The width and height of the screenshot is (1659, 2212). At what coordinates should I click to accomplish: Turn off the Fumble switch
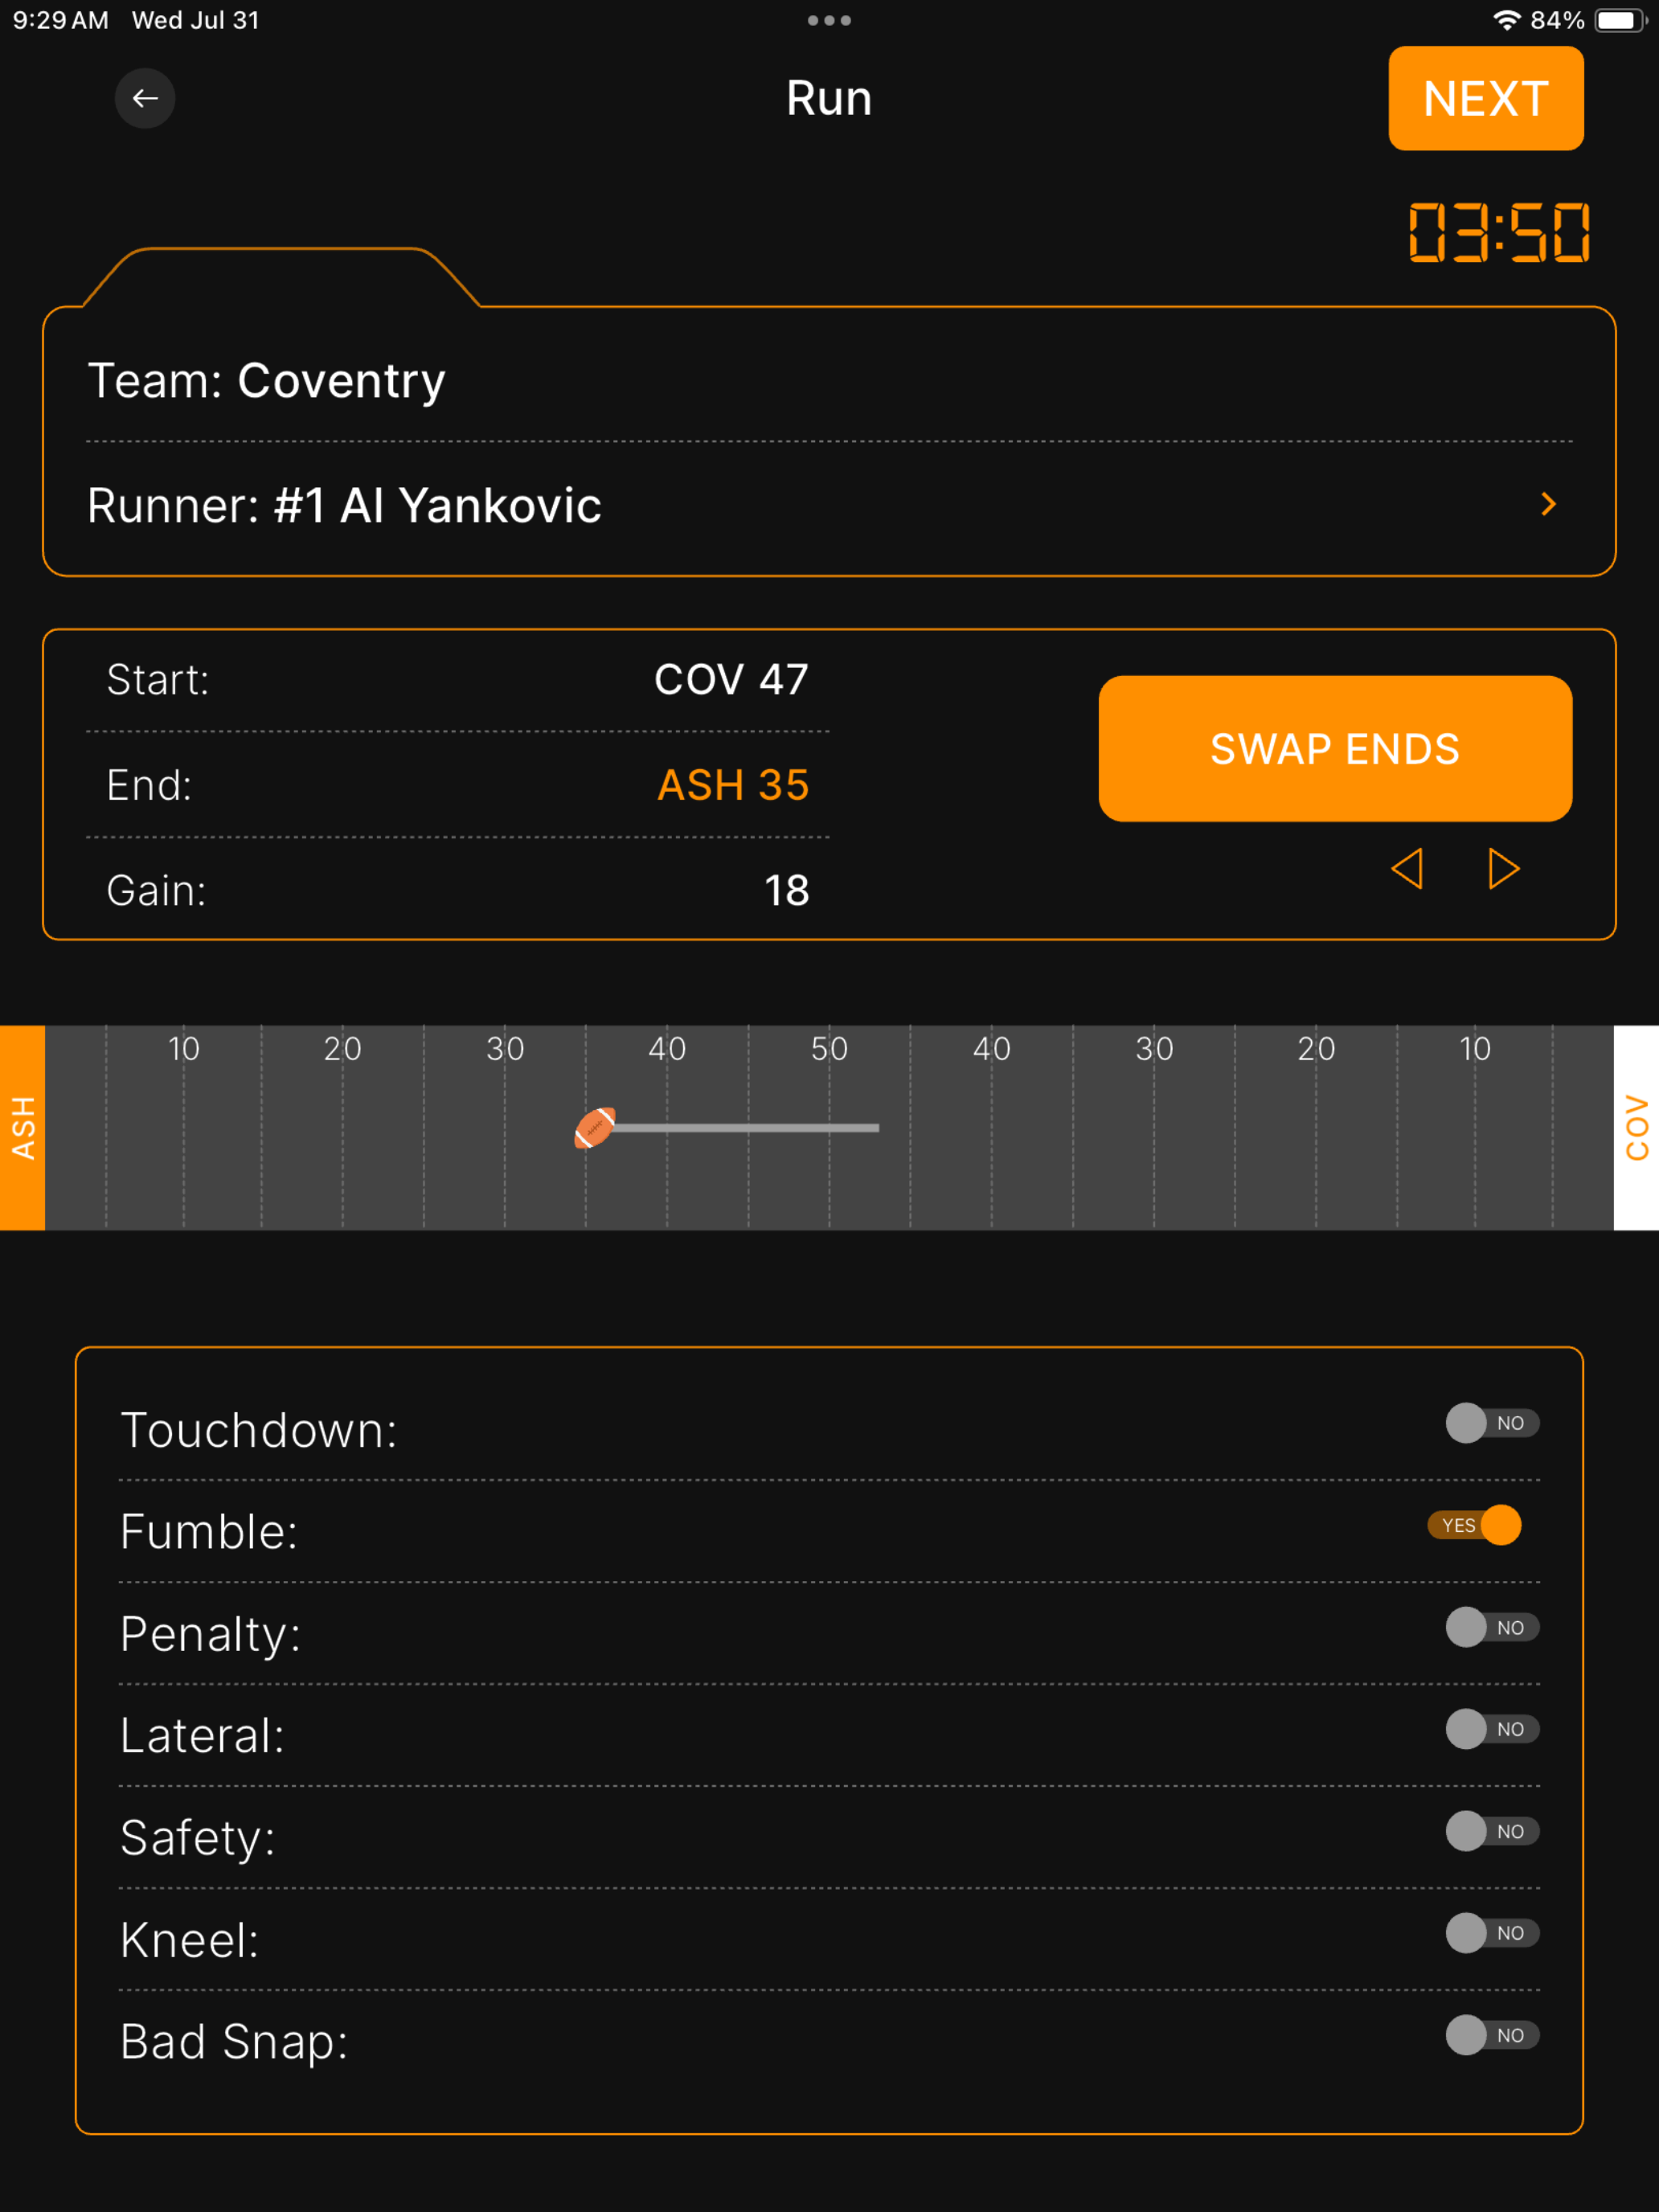point(1475,1525)
